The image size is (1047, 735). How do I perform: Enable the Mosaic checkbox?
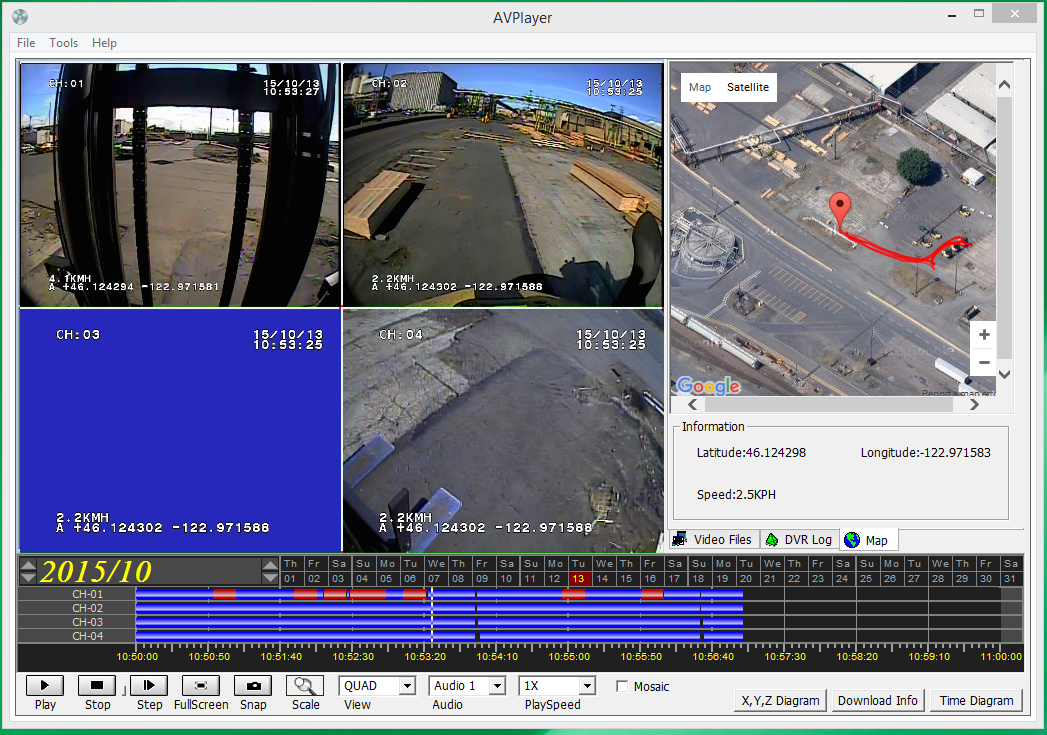tap(622, 686)
